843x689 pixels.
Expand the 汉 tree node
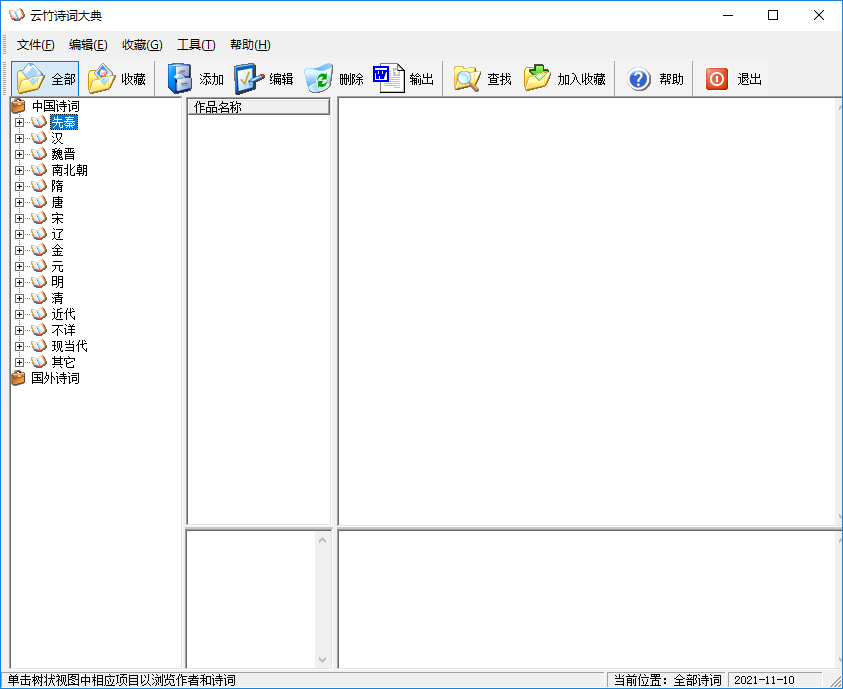[19, 139]
